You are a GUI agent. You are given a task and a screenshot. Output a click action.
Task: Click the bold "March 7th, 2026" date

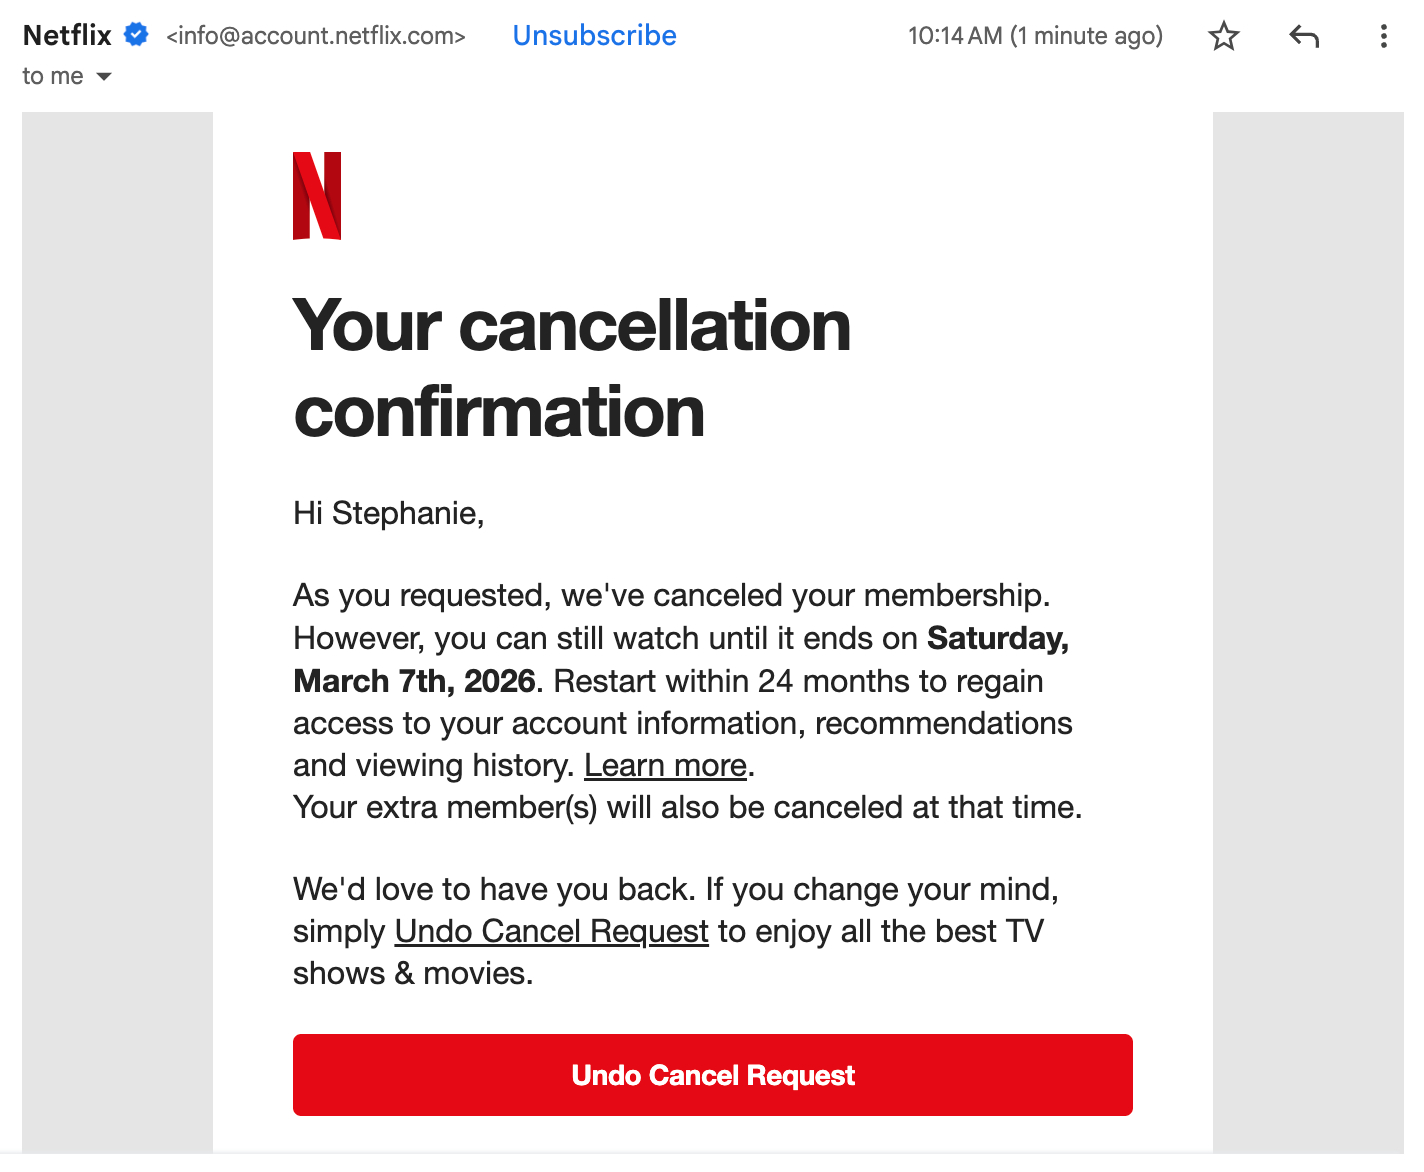414,681
